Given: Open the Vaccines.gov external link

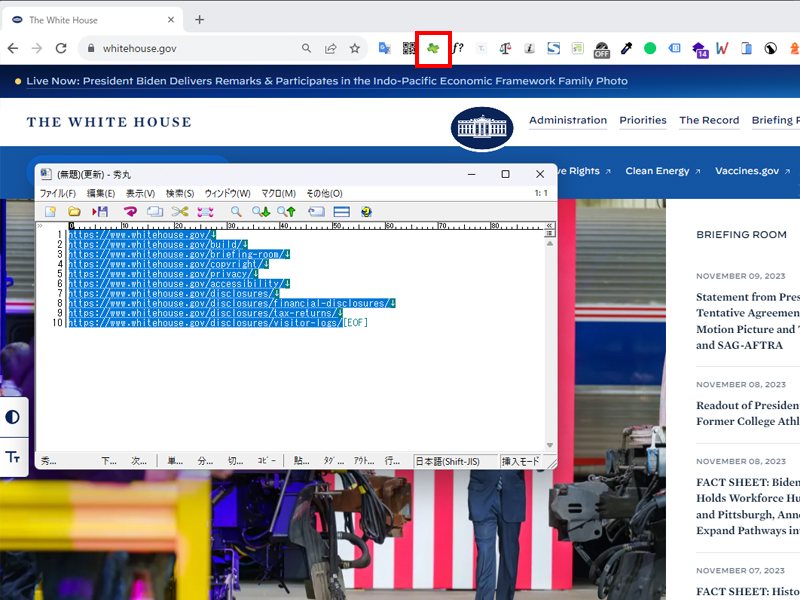Looking at the screenshot, I should click(x=753, y=171).
